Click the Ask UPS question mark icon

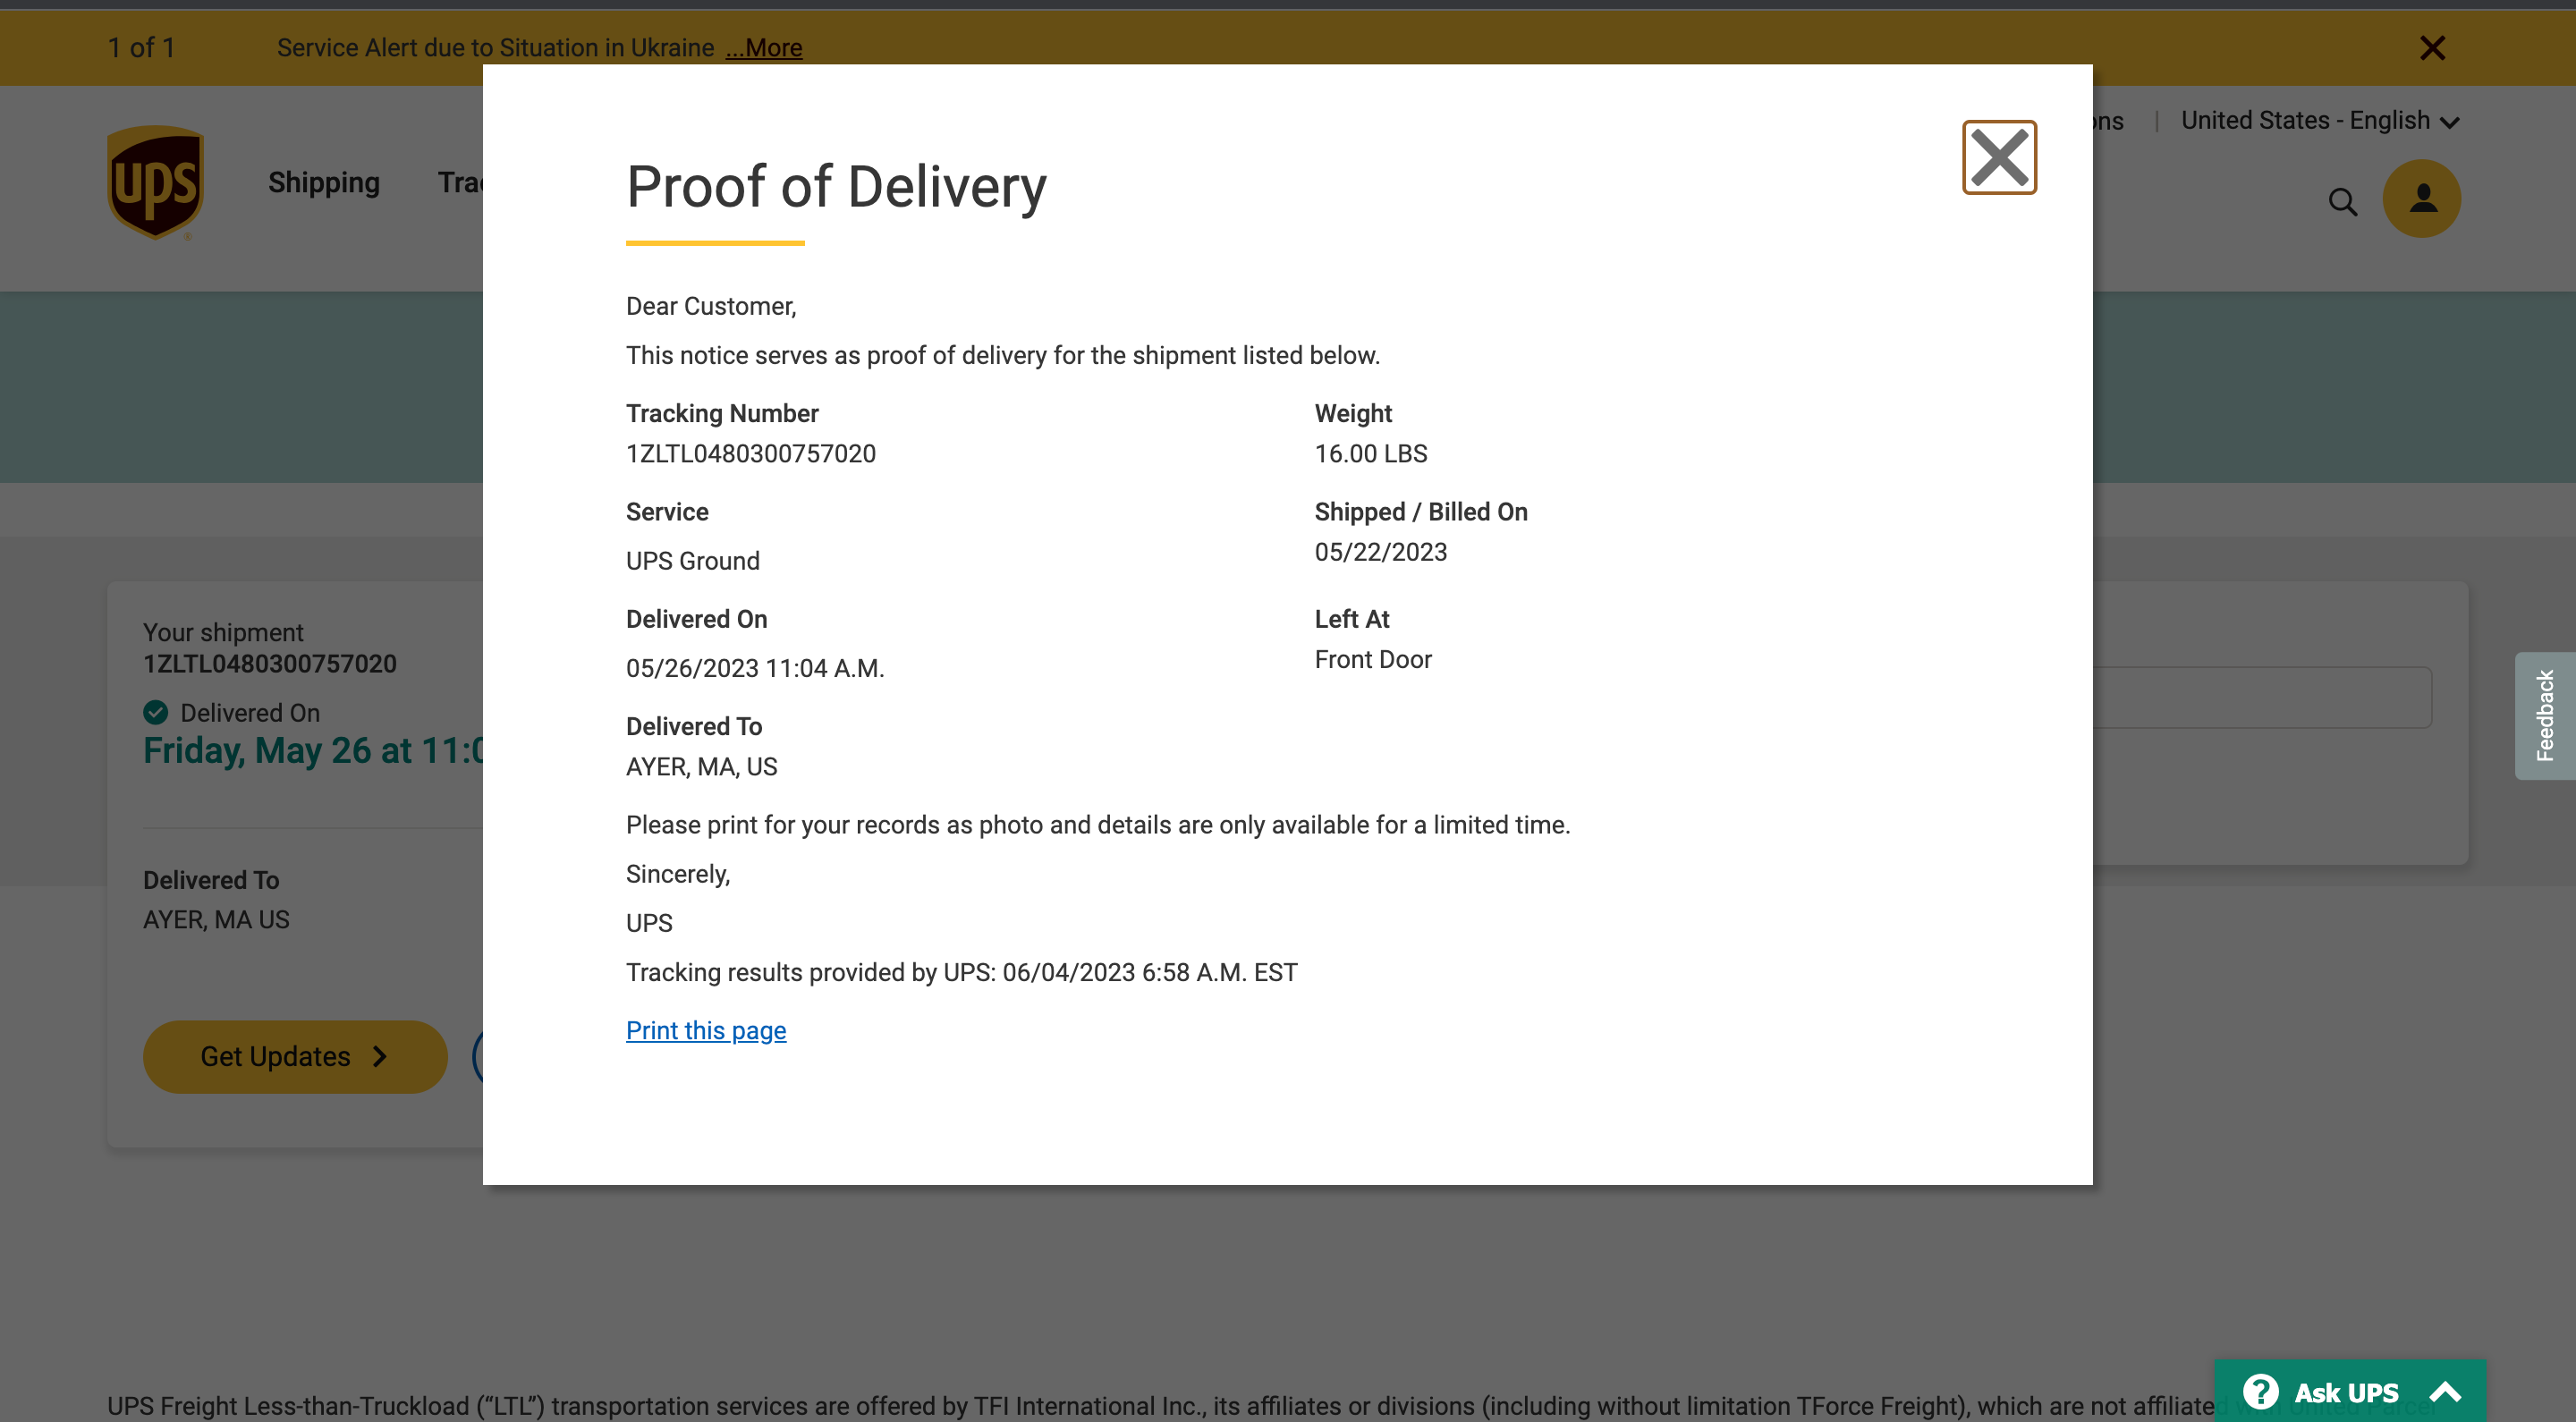pyautogui.click(x=2259, y=1391)
